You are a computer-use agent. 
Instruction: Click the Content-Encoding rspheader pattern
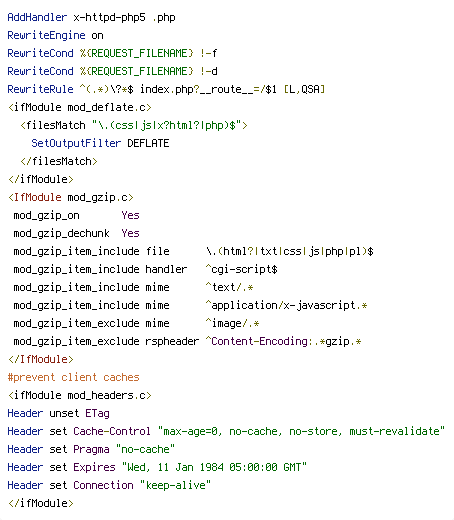(x=283, y=341)
